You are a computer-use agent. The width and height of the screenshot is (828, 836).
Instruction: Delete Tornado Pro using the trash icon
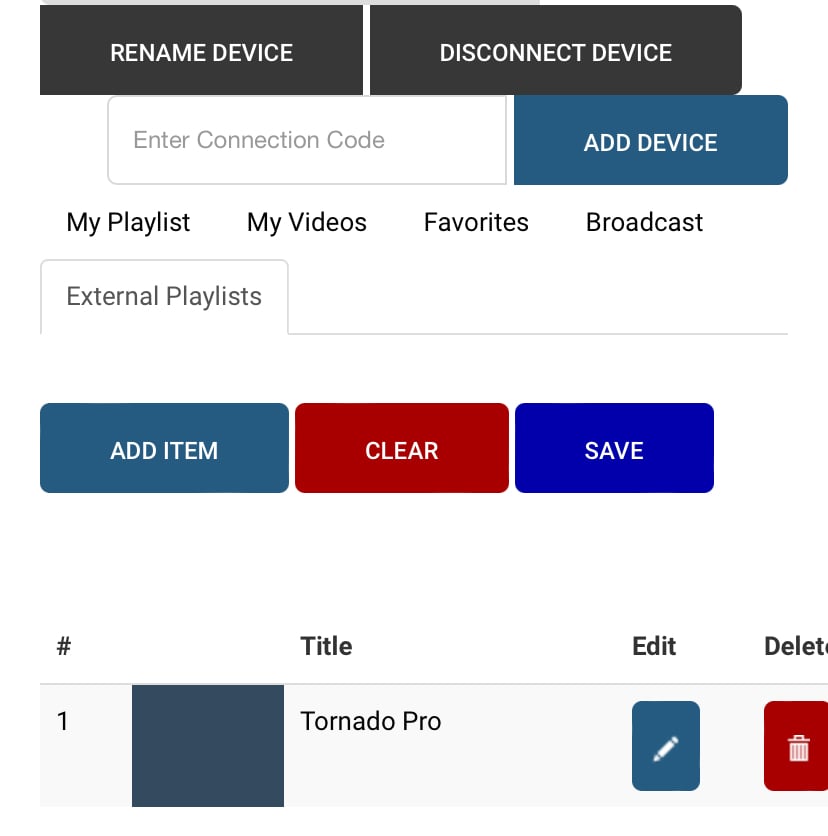coord(797,746)
